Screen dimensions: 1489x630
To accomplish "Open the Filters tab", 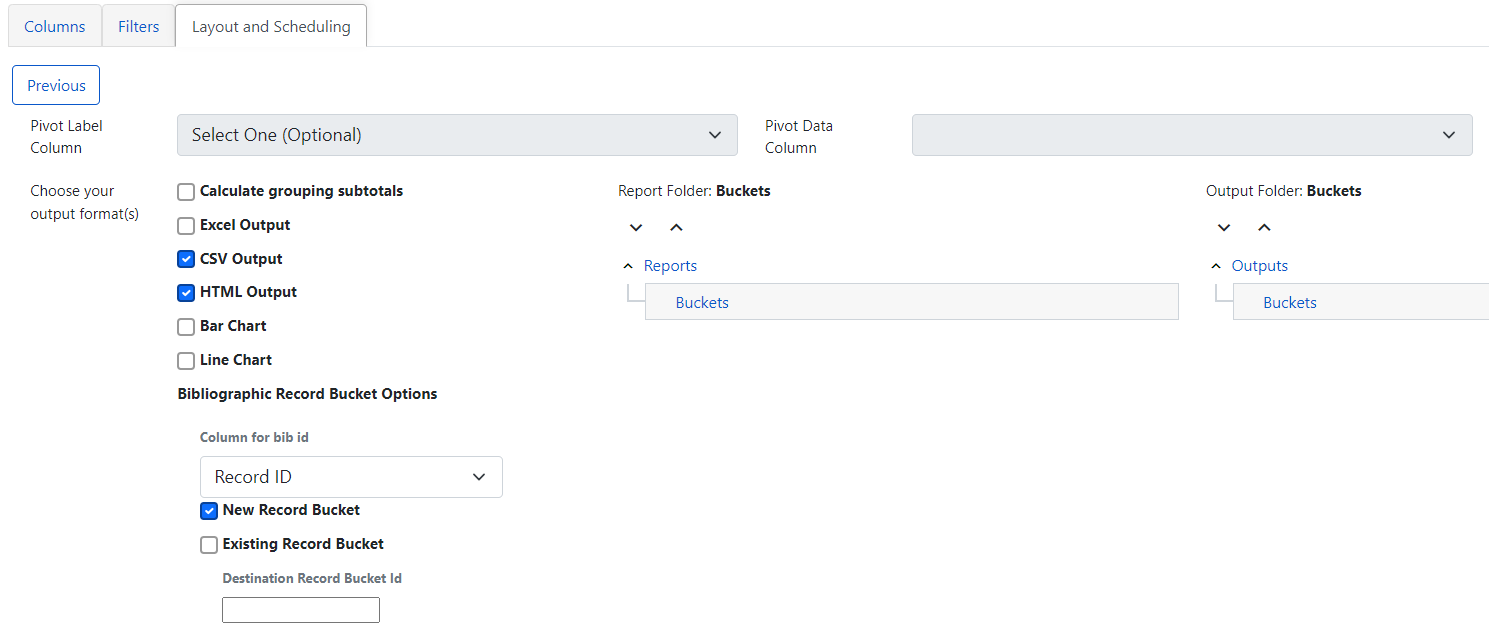I will [x=138, y=25].
